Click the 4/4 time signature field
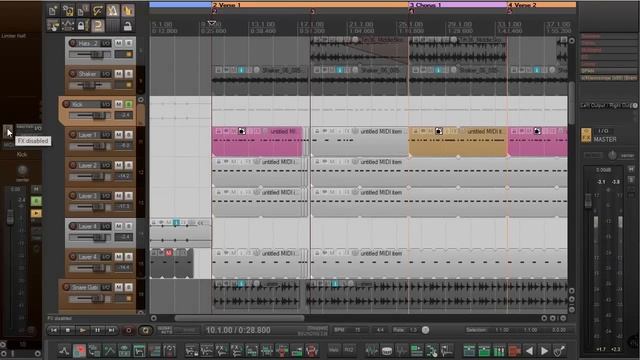 (380, 330)
